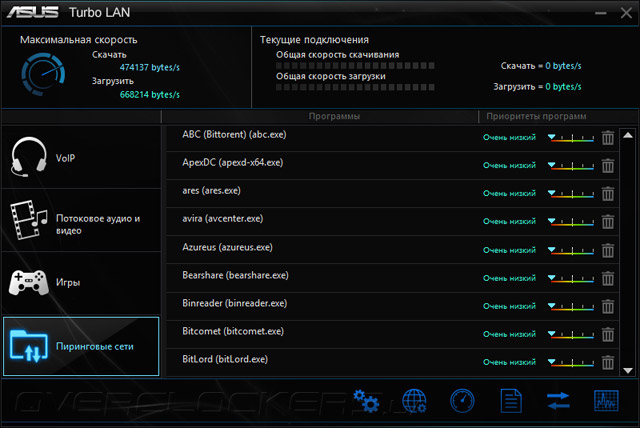
Task: Adjust Bearshare priority slider
Action: pos(571,278)
